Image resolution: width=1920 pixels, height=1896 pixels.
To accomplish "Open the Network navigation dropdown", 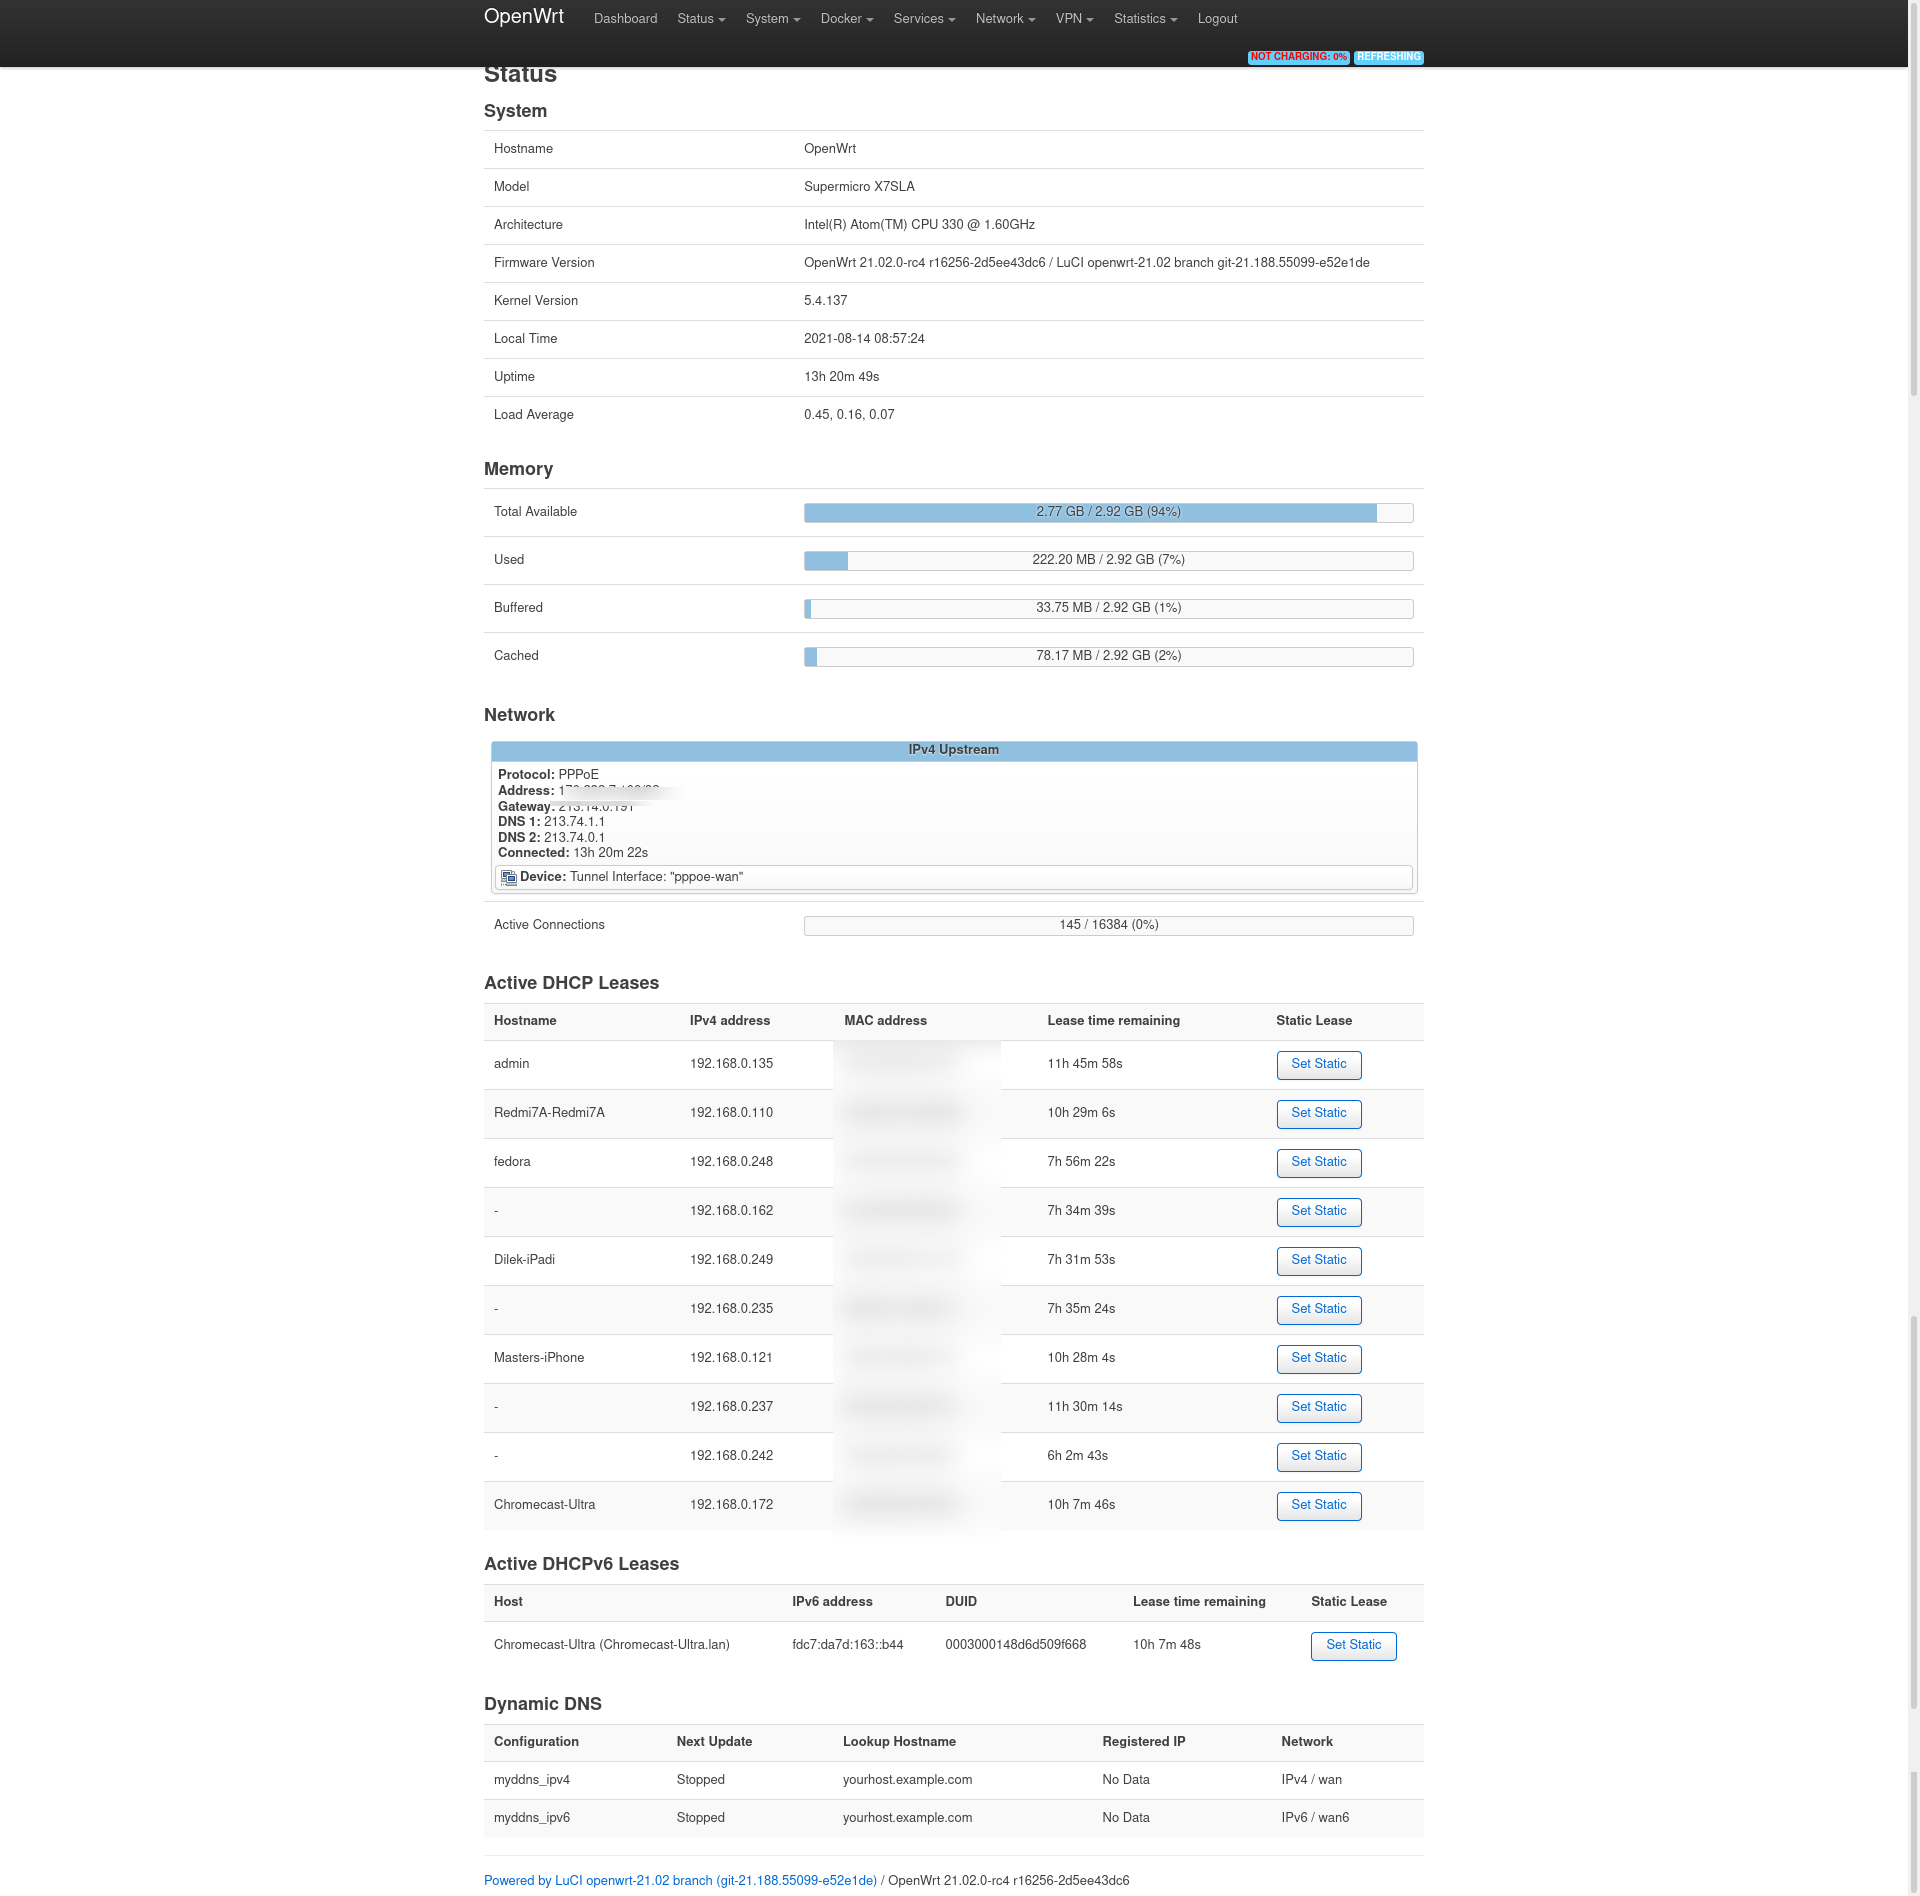I will [1004, 19].
